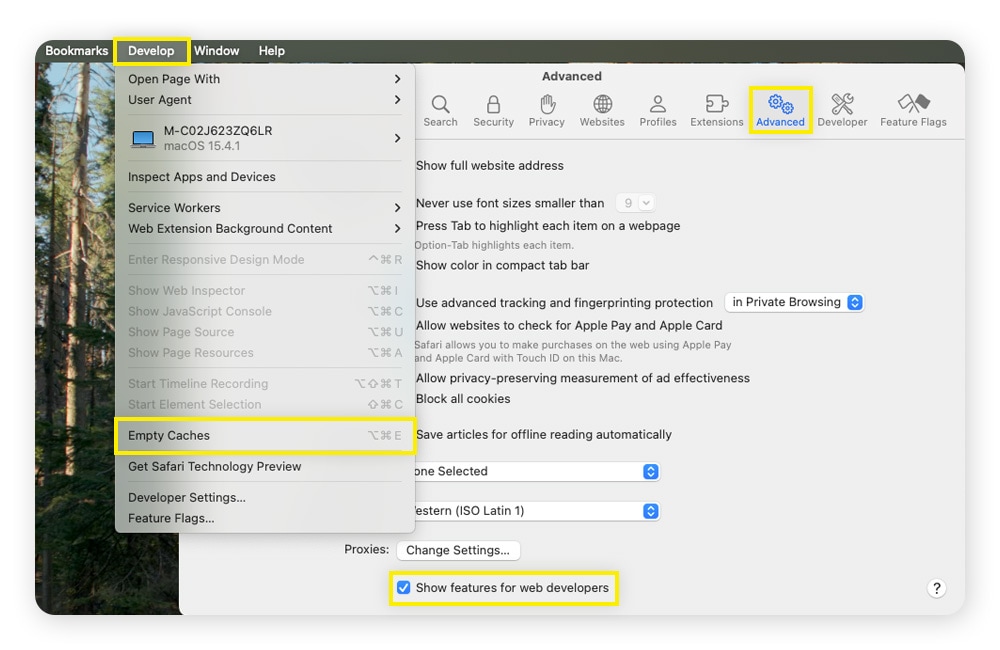Choose Empty Caches
The image size is (1000, 650).
click(x=265, y=436)
